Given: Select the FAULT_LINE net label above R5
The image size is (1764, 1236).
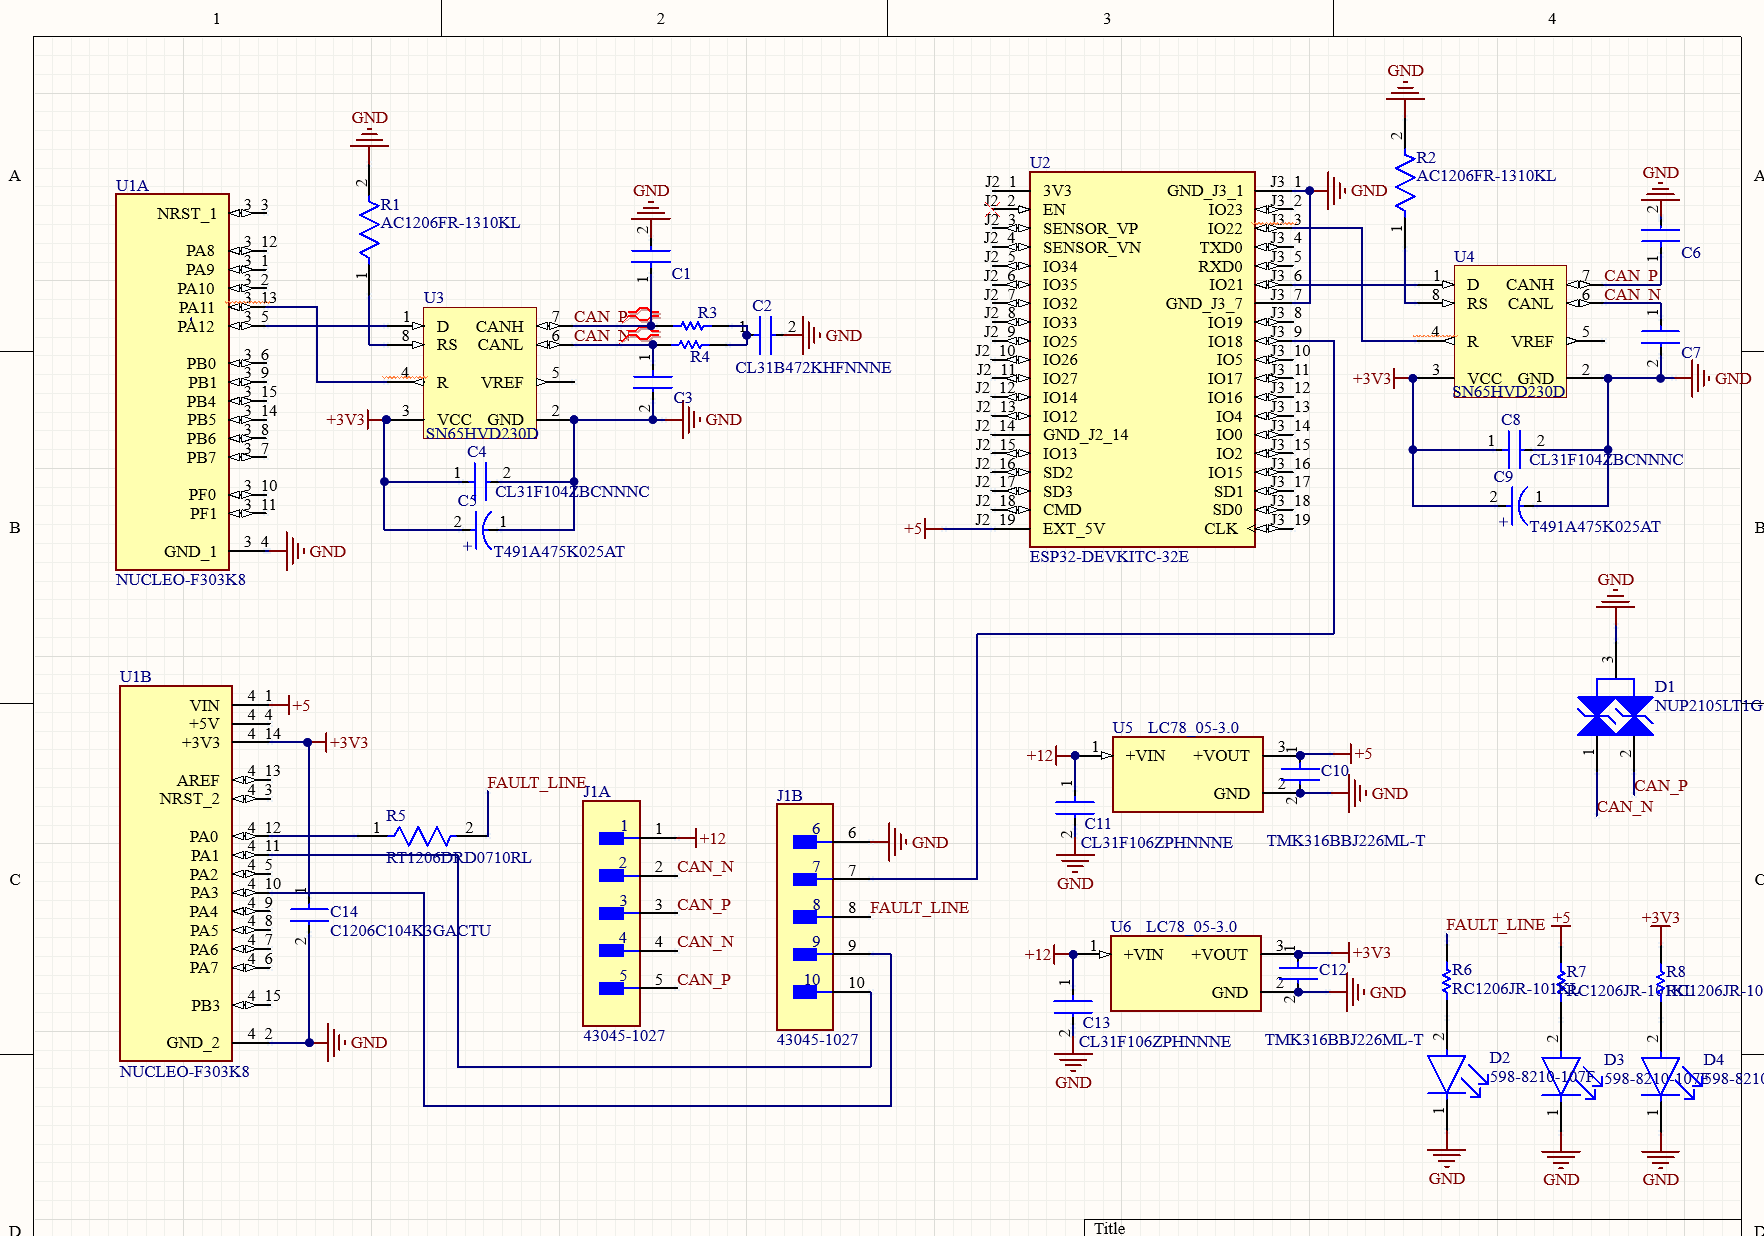Looking at the screenshot, I should (x=536, y=783).
